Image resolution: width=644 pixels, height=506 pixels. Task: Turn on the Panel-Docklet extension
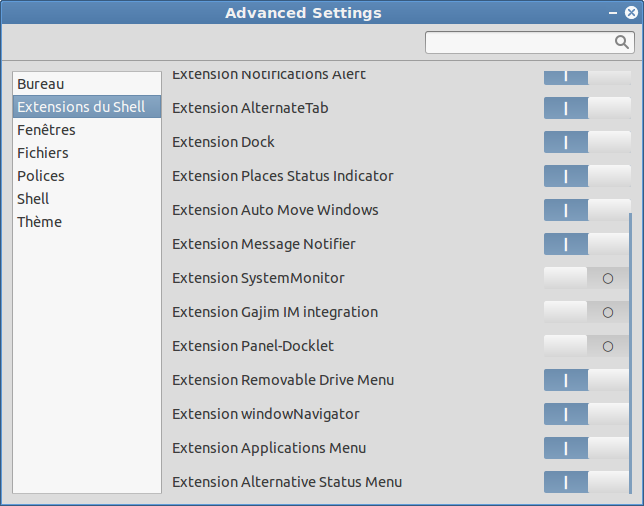(x=586, y=346)
